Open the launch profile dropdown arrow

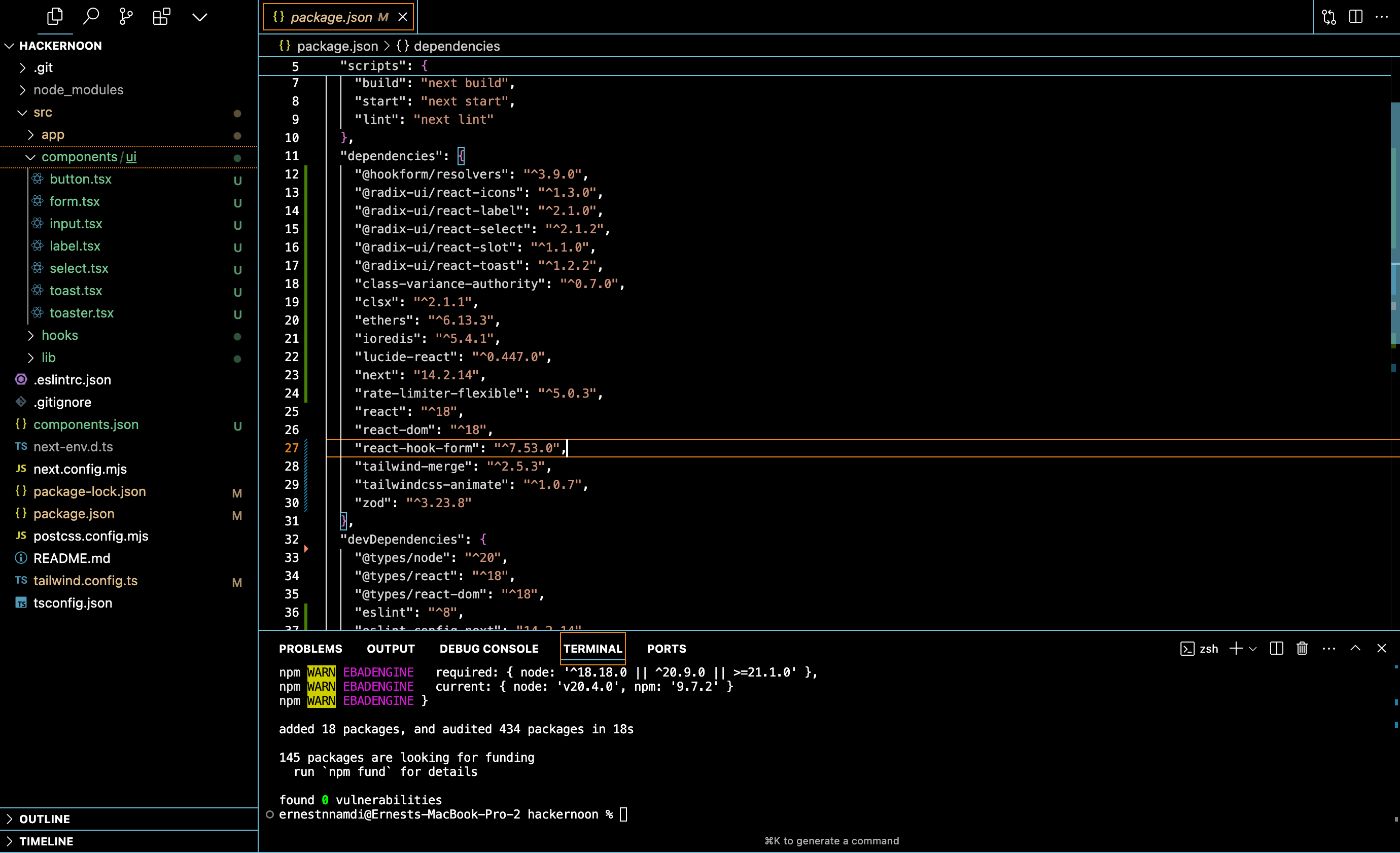point(1252,648)
